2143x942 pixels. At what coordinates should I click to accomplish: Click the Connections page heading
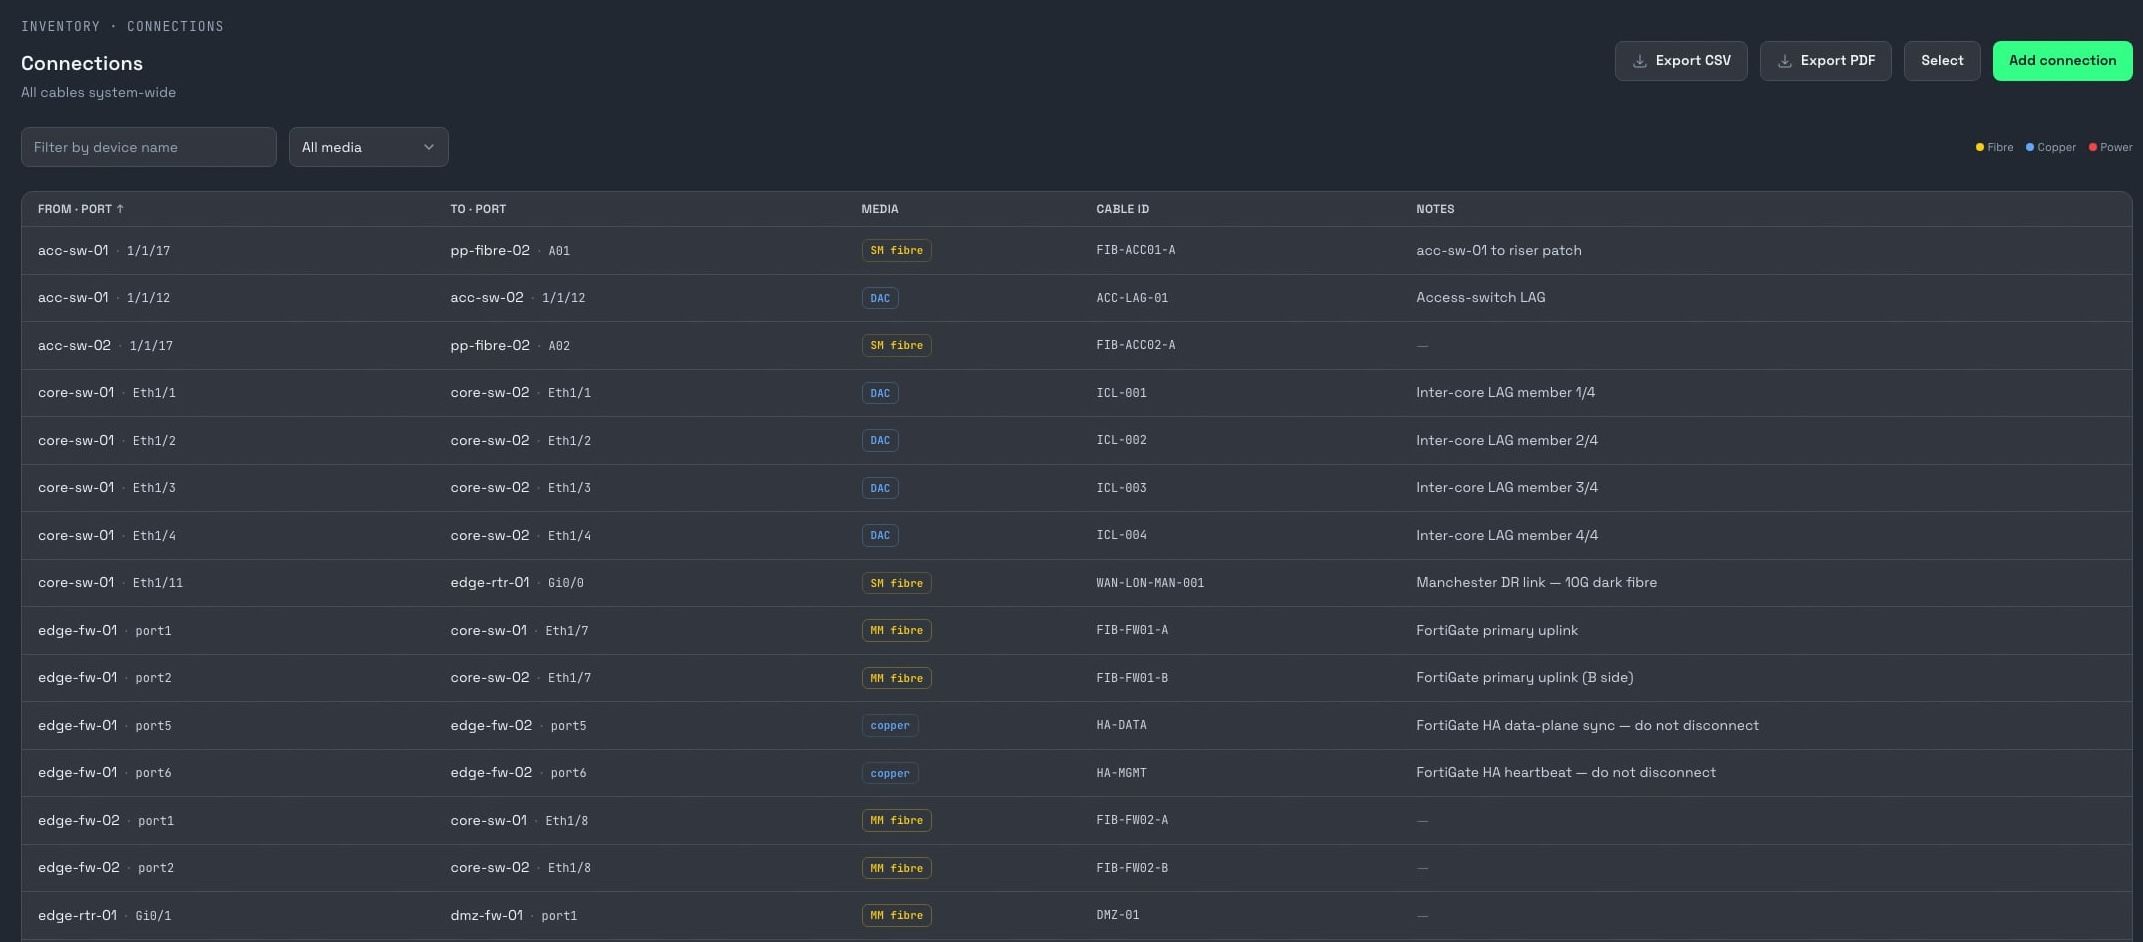point(82,63)
